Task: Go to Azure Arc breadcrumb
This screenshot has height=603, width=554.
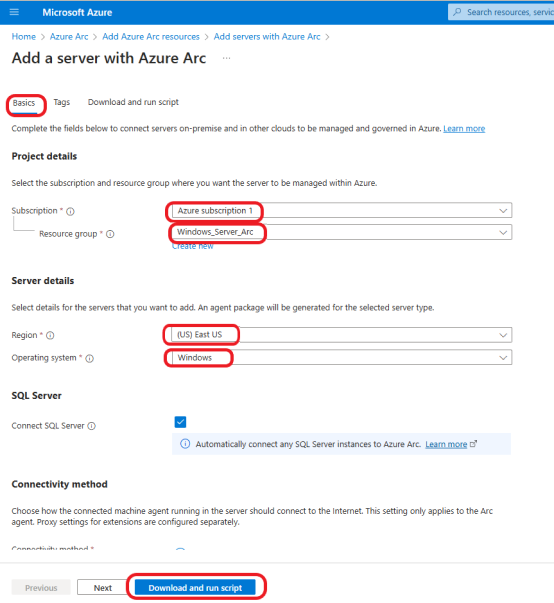Action: 69,37
